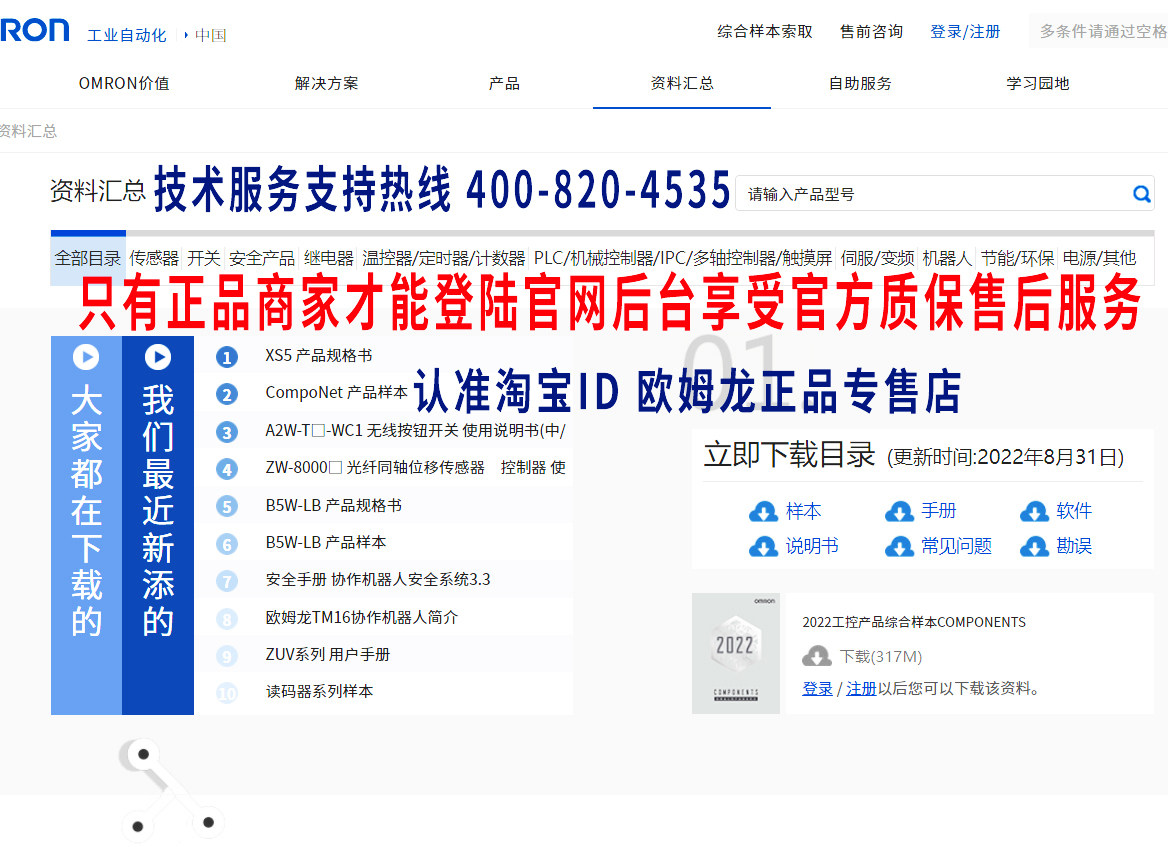Open OMRON价值 menu

tap(124, 83)
